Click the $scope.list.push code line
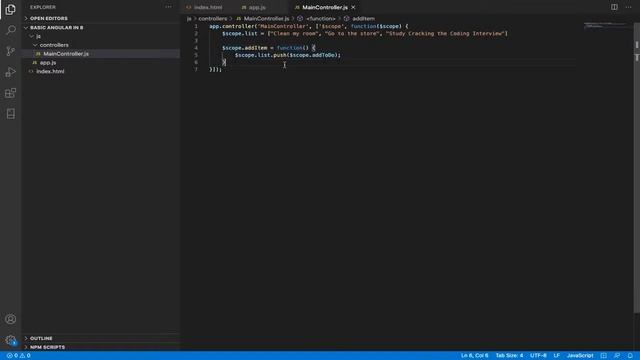Viewport: 640px width, 360px height. coord(287,55)
